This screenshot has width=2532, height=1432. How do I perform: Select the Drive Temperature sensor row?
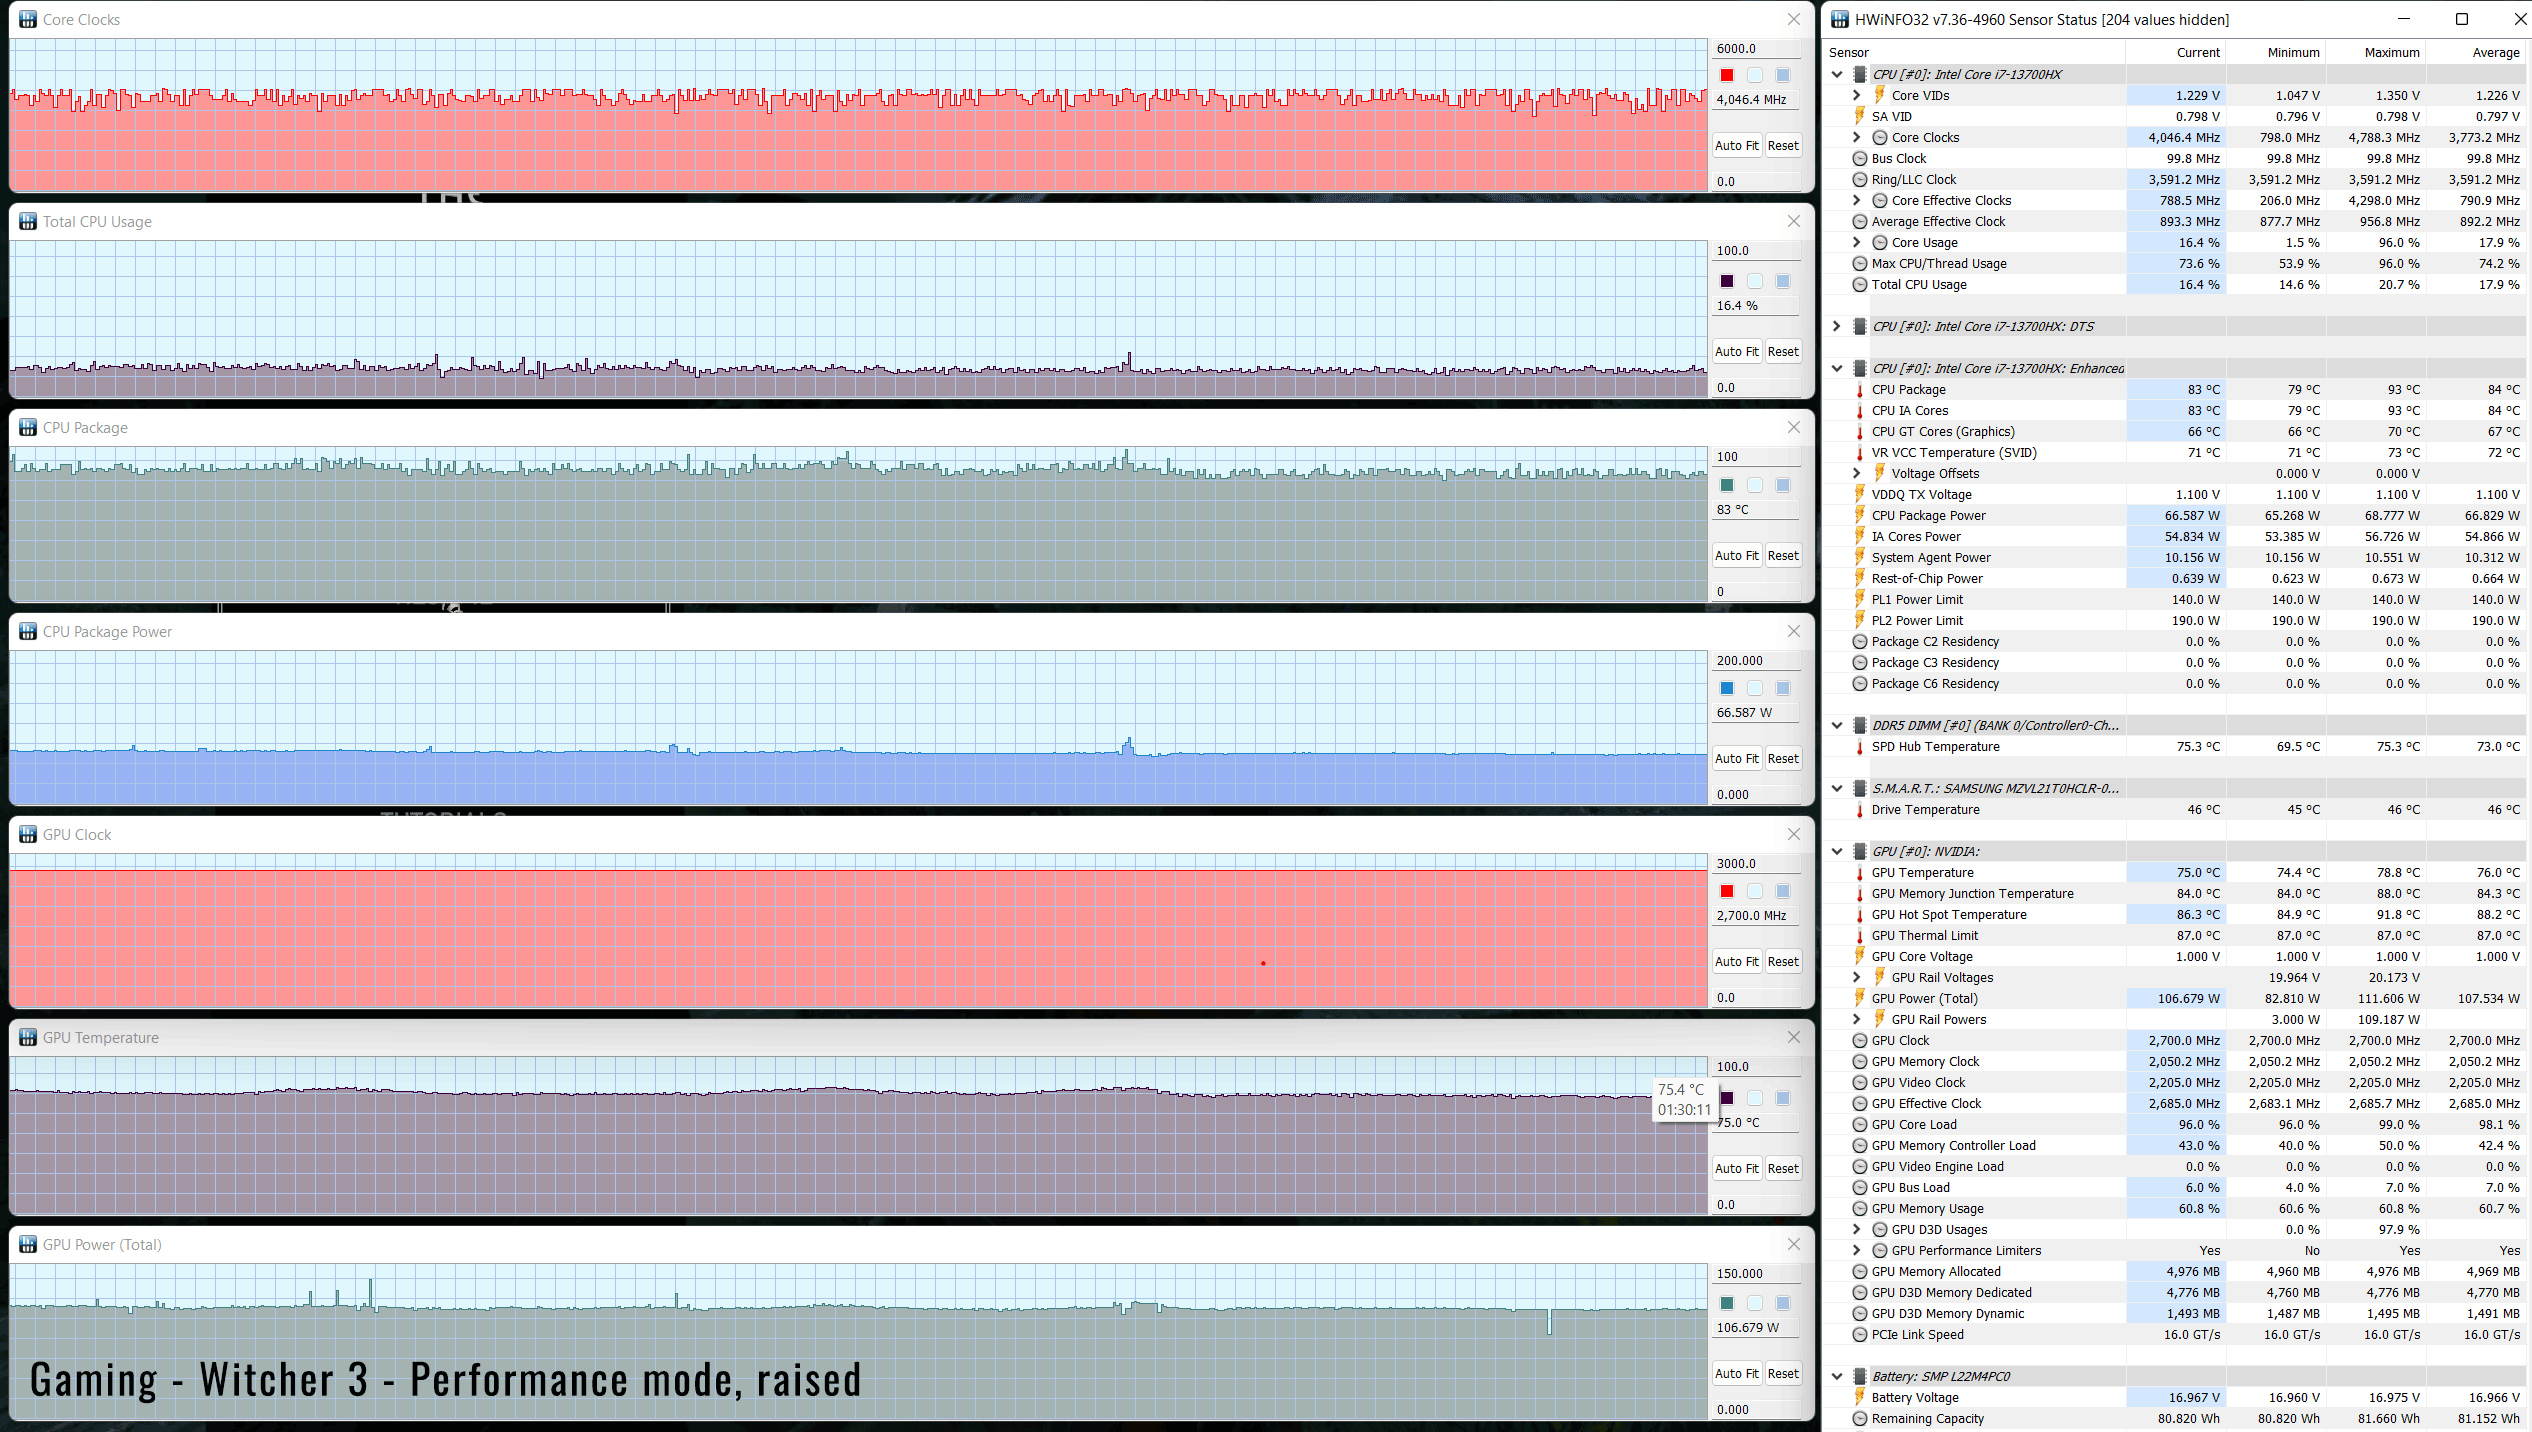tap(2176, 809)
